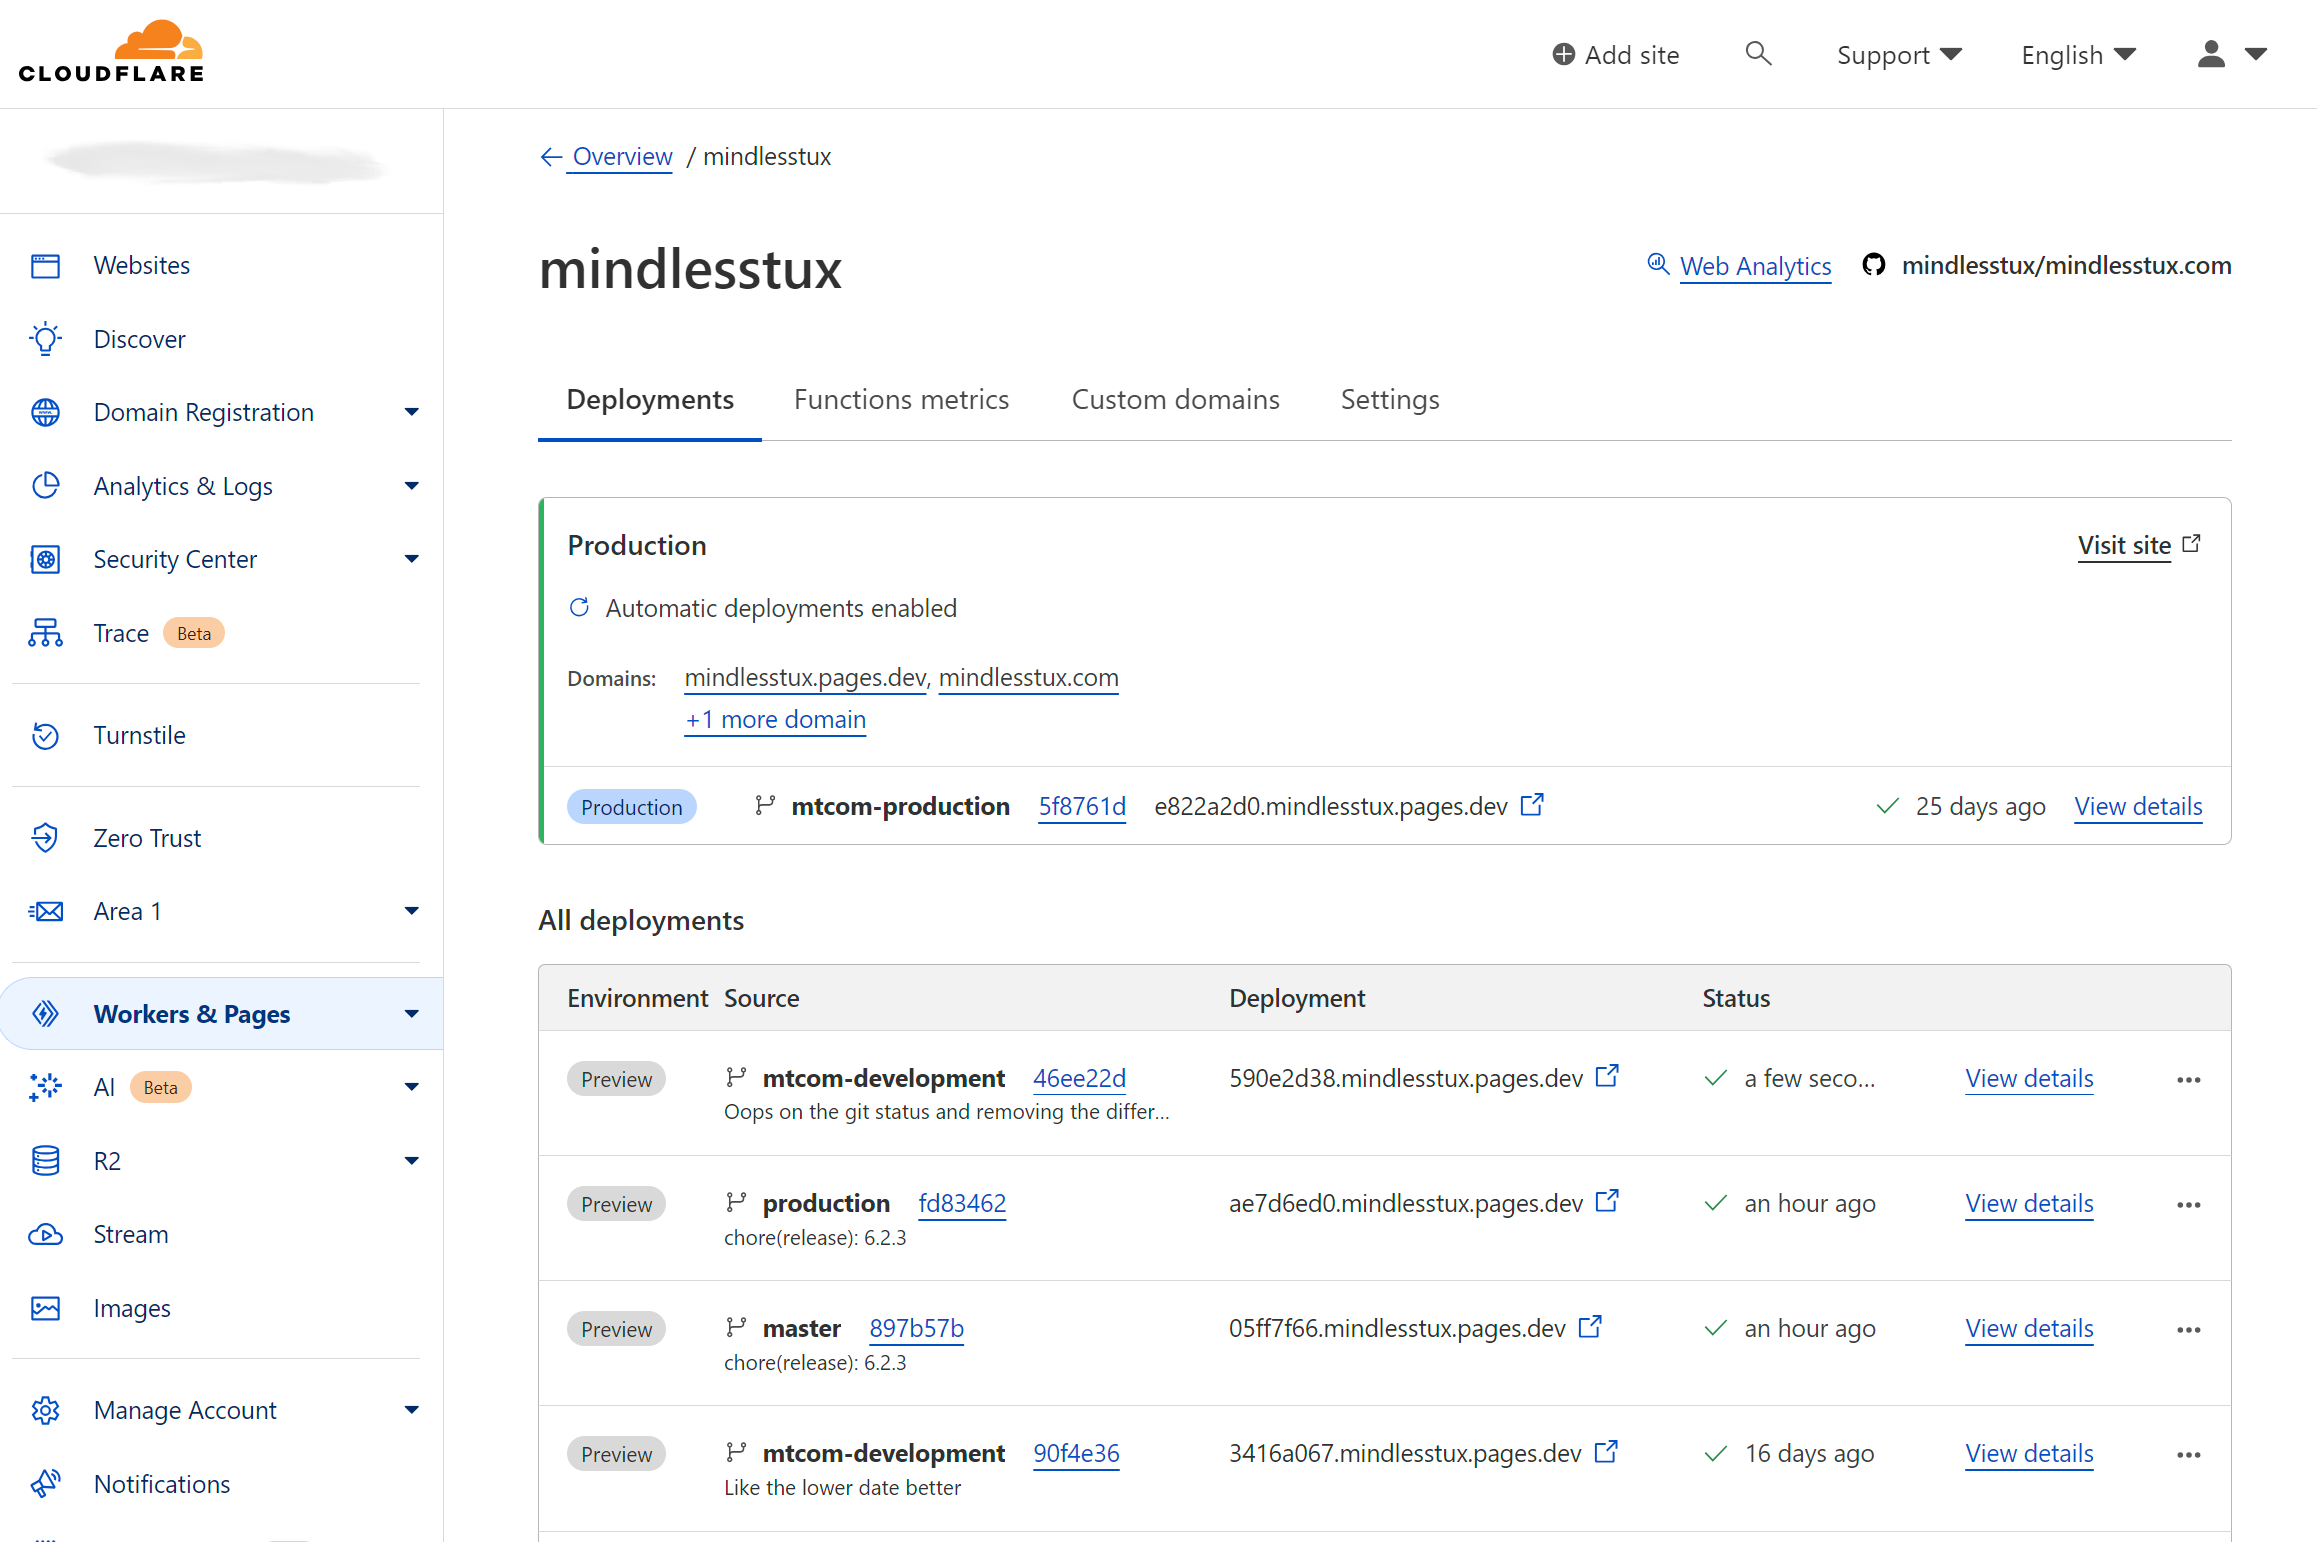Select the Workers & Pages sidebar icon

tap(45, 1013)
